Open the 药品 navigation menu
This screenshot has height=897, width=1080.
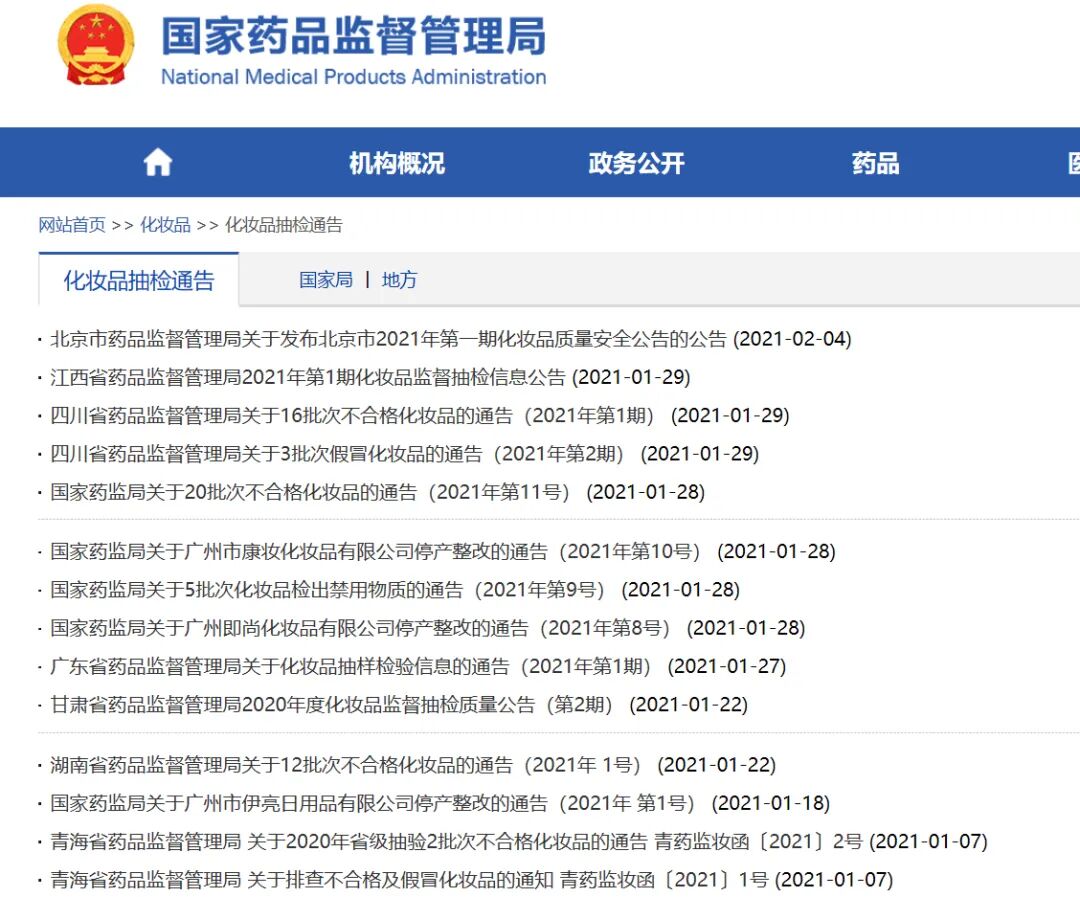(x=875, y=163)
